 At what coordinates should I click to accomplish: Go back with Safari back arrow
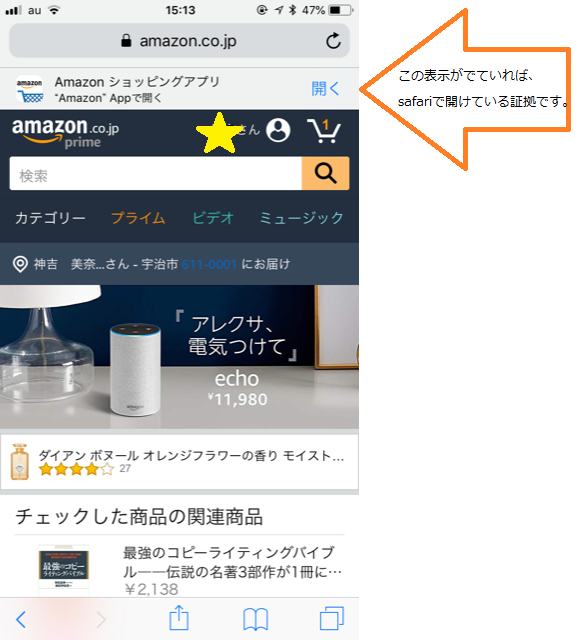(21, 619)
